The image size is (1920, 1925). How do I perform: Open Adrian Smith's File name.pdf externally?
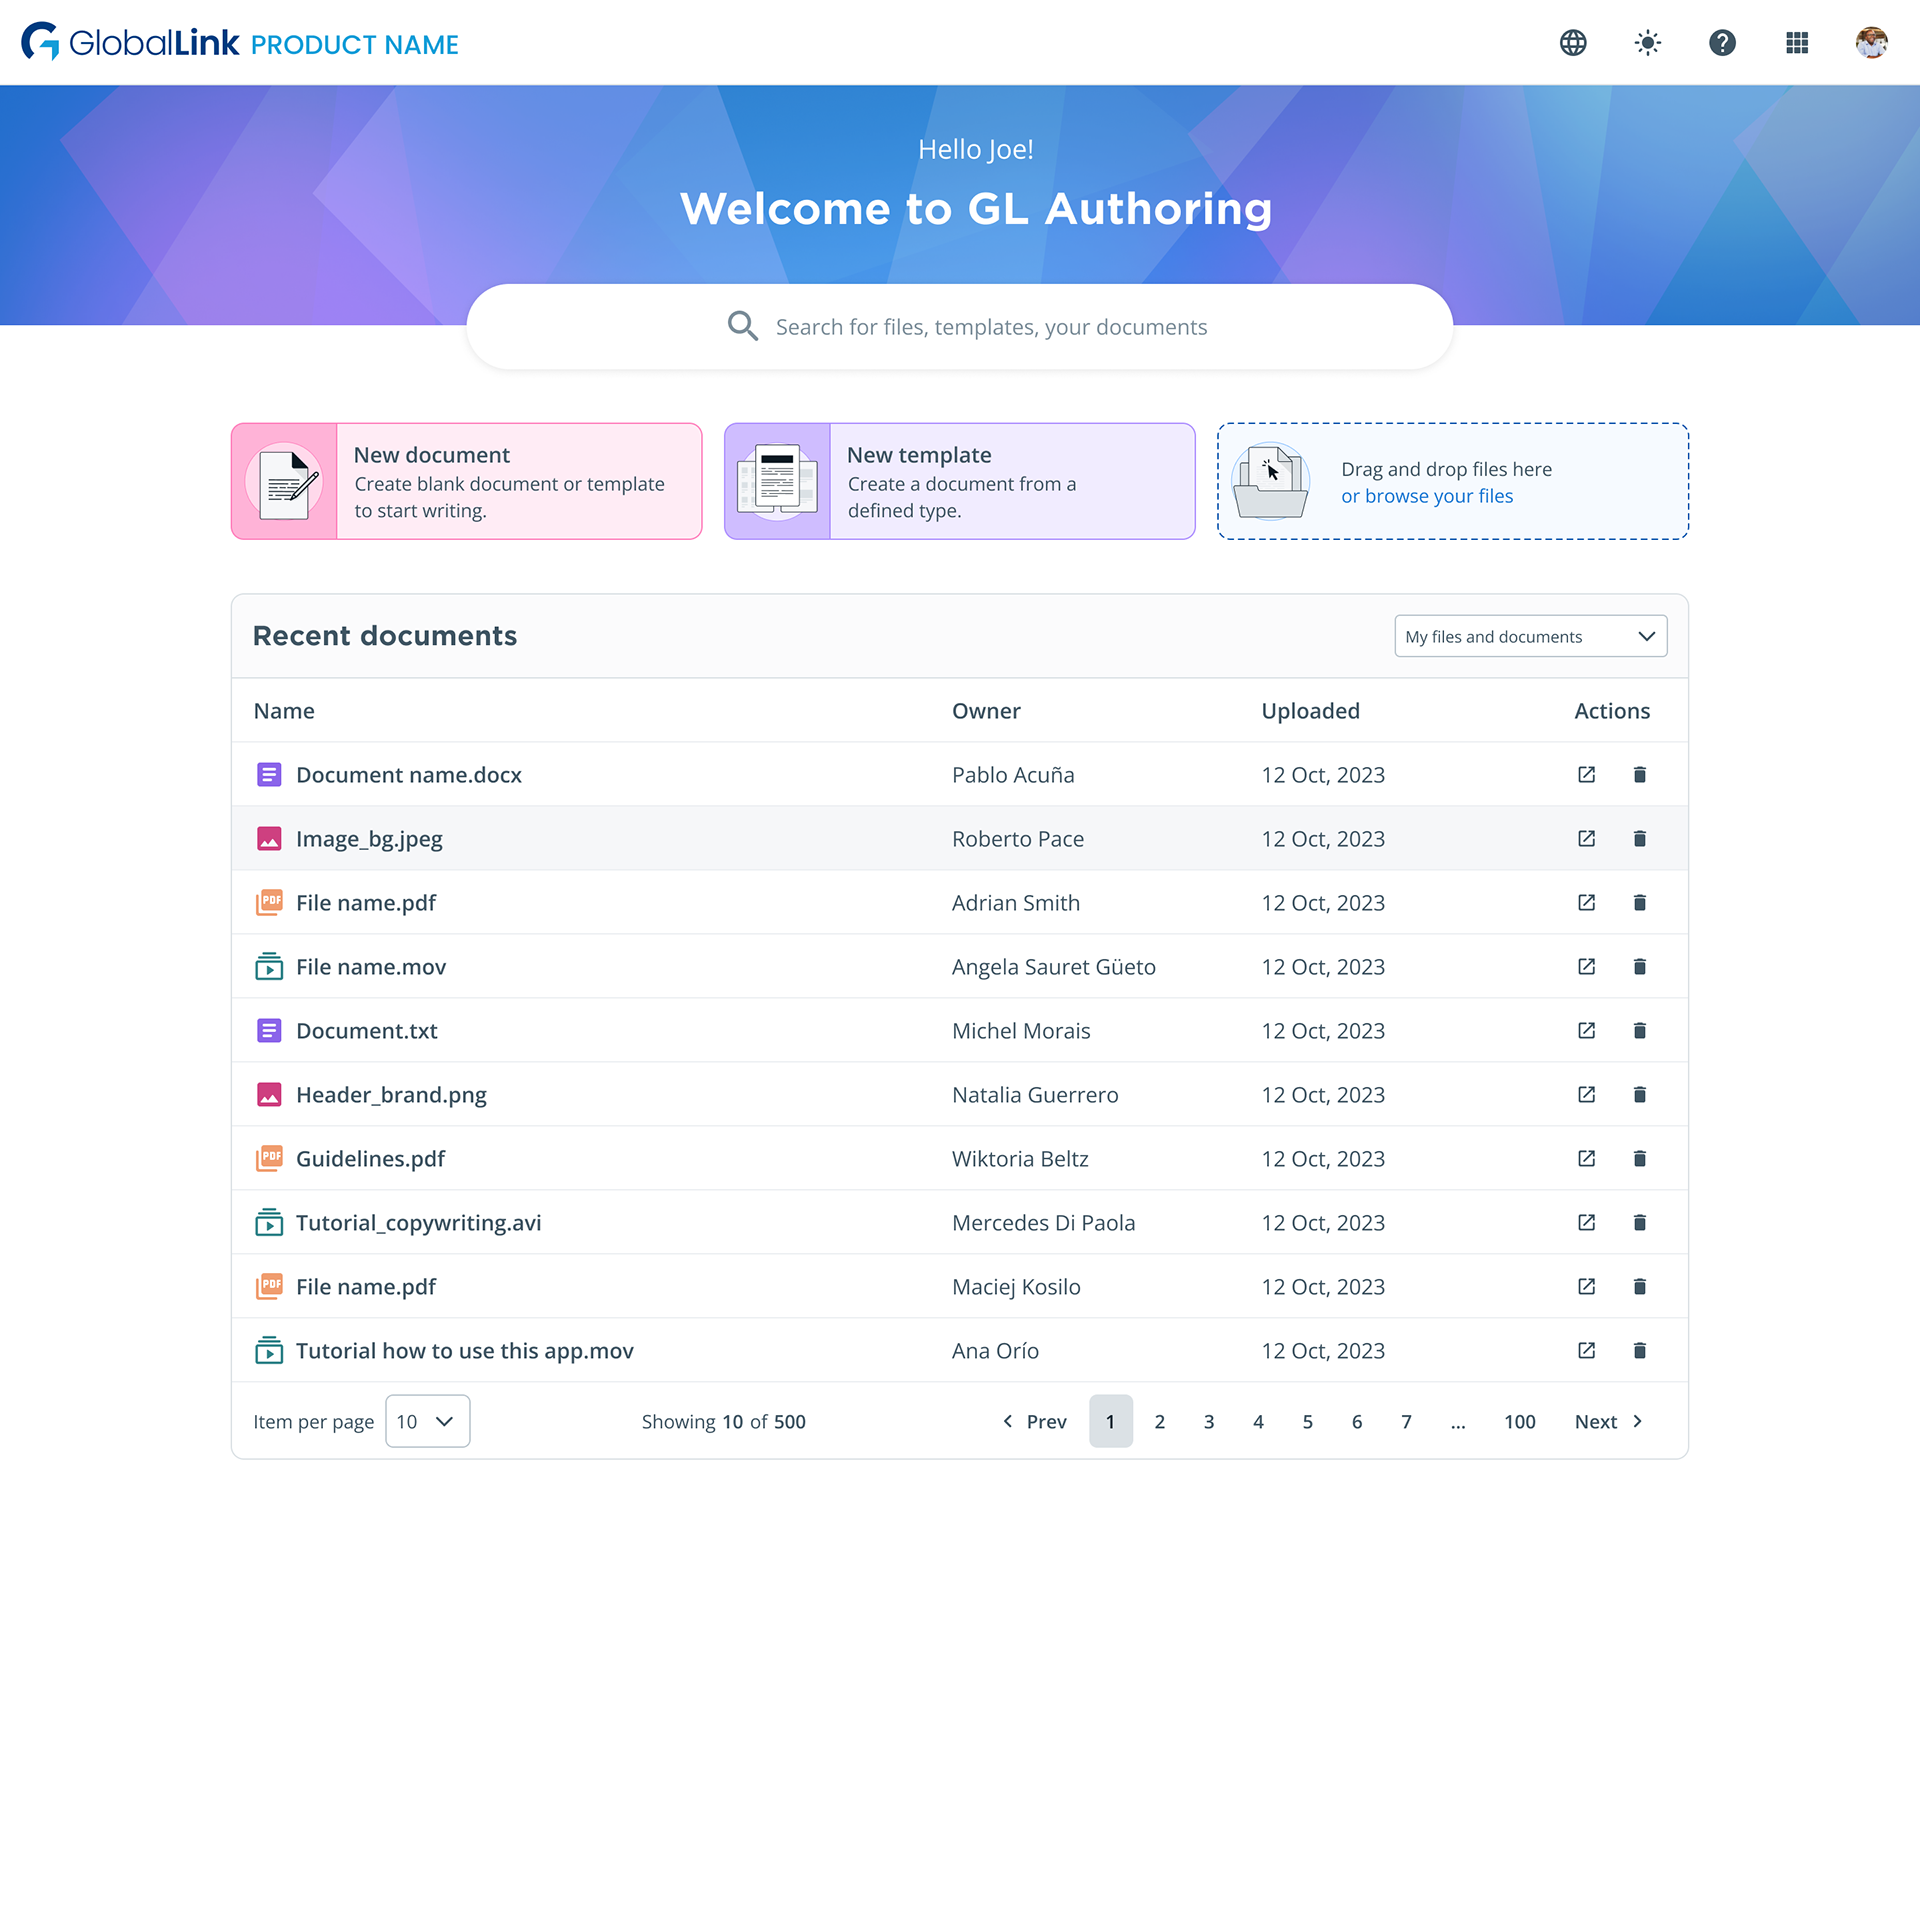coord(1586,902)
